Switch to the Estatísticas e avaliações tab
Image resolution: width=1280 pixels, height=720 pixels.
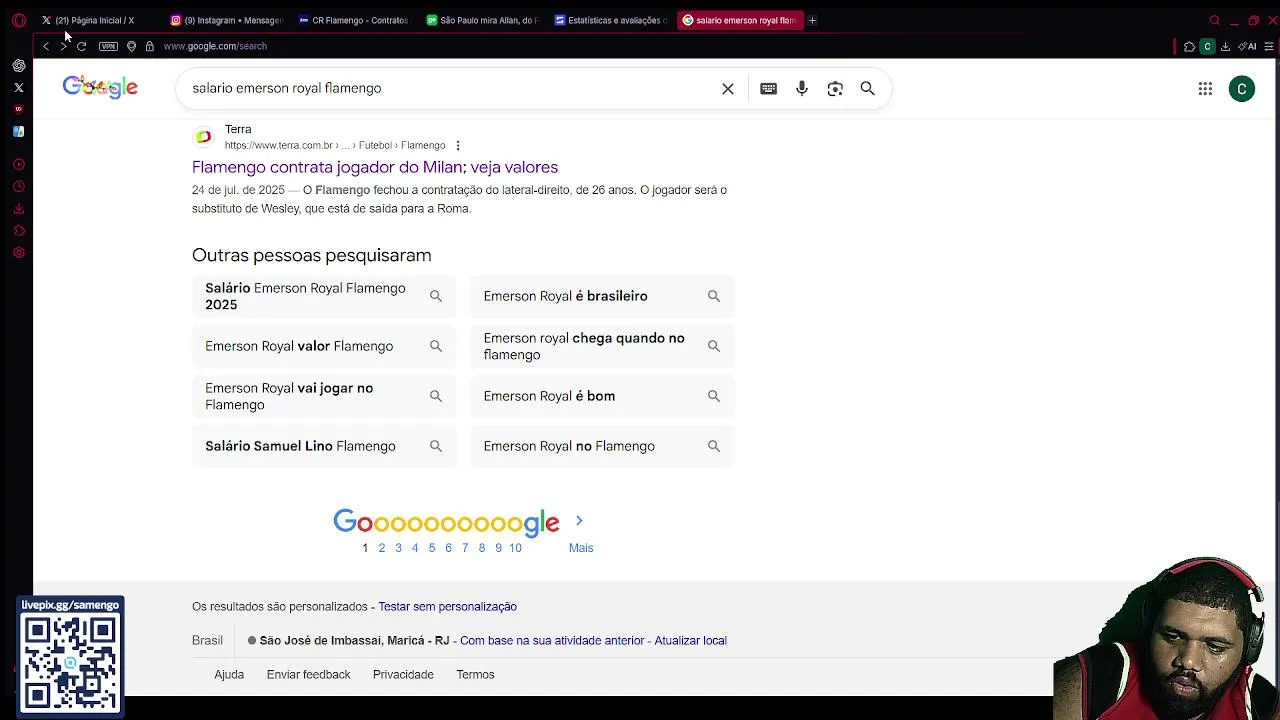[x=611, y=20]
